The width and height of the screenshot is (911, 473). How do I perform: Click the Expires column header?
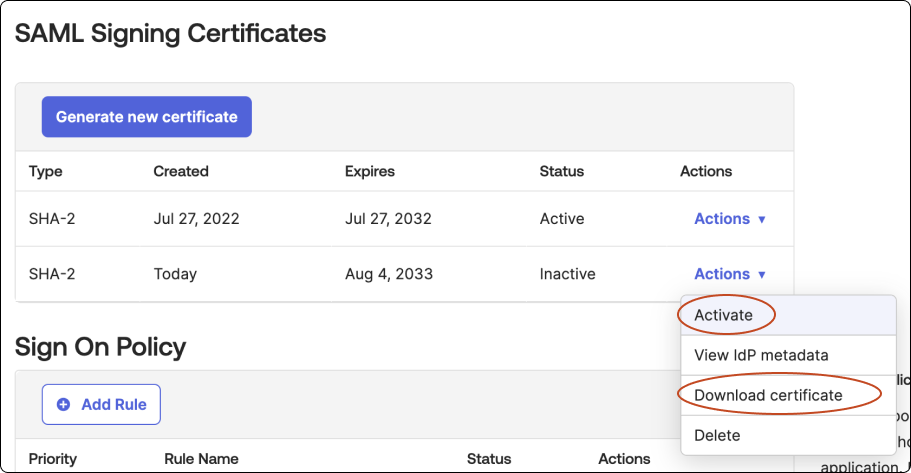point(369,171)
